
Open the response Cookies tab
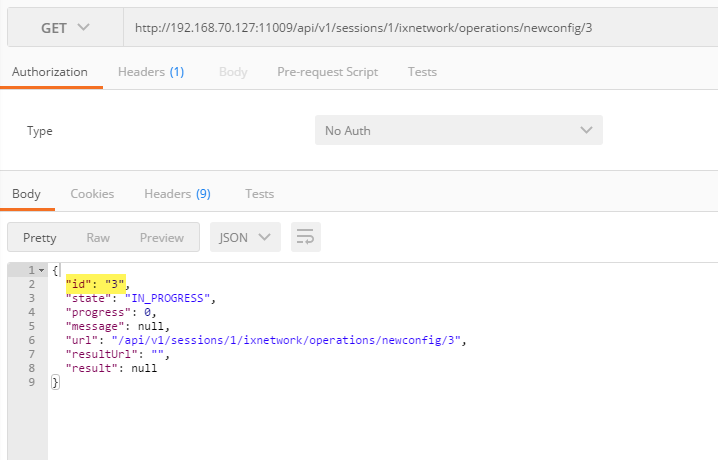(x=92, y=193)
